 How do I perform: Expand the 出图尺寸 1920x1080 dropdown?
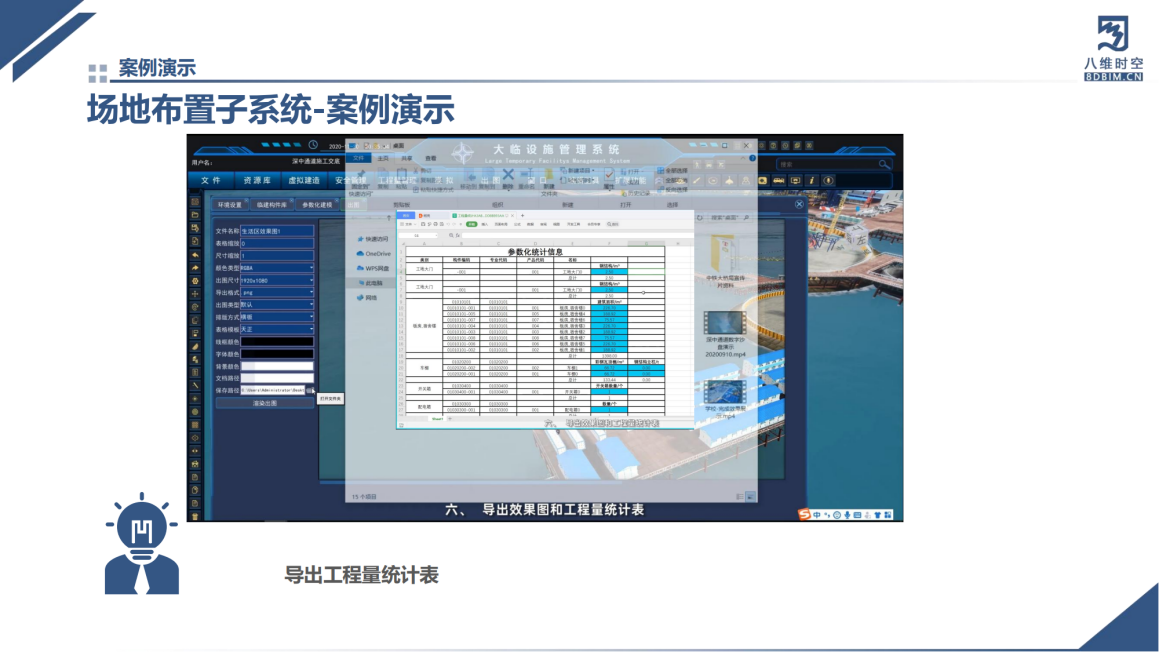pos(311,281)
